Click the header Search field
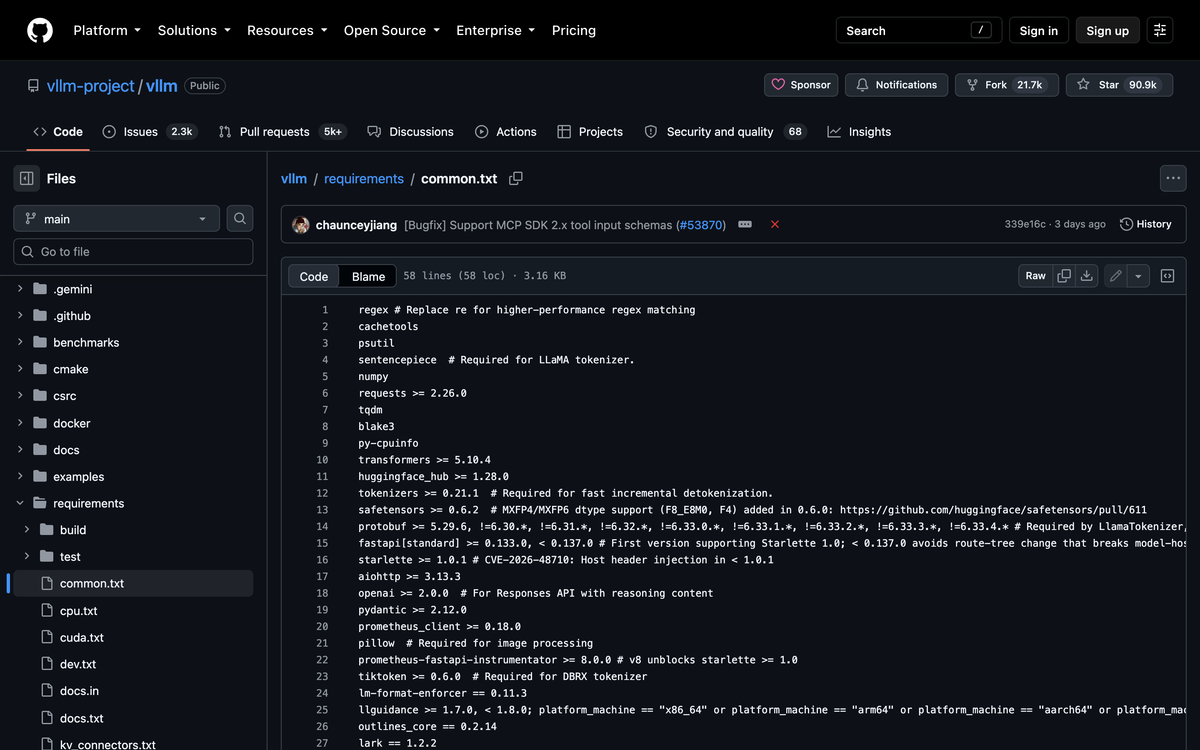The height and width of the screenshot is (750, 1200). pos(918,31)
